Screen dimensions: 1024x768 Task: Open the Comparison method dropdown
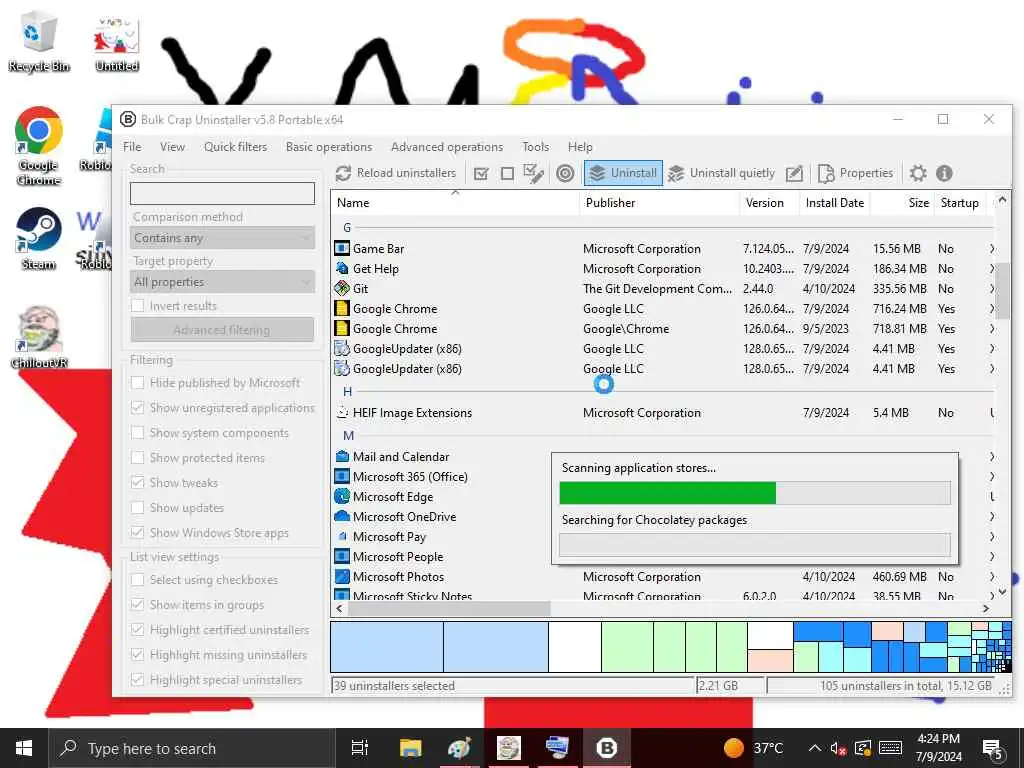pos(222,238)
